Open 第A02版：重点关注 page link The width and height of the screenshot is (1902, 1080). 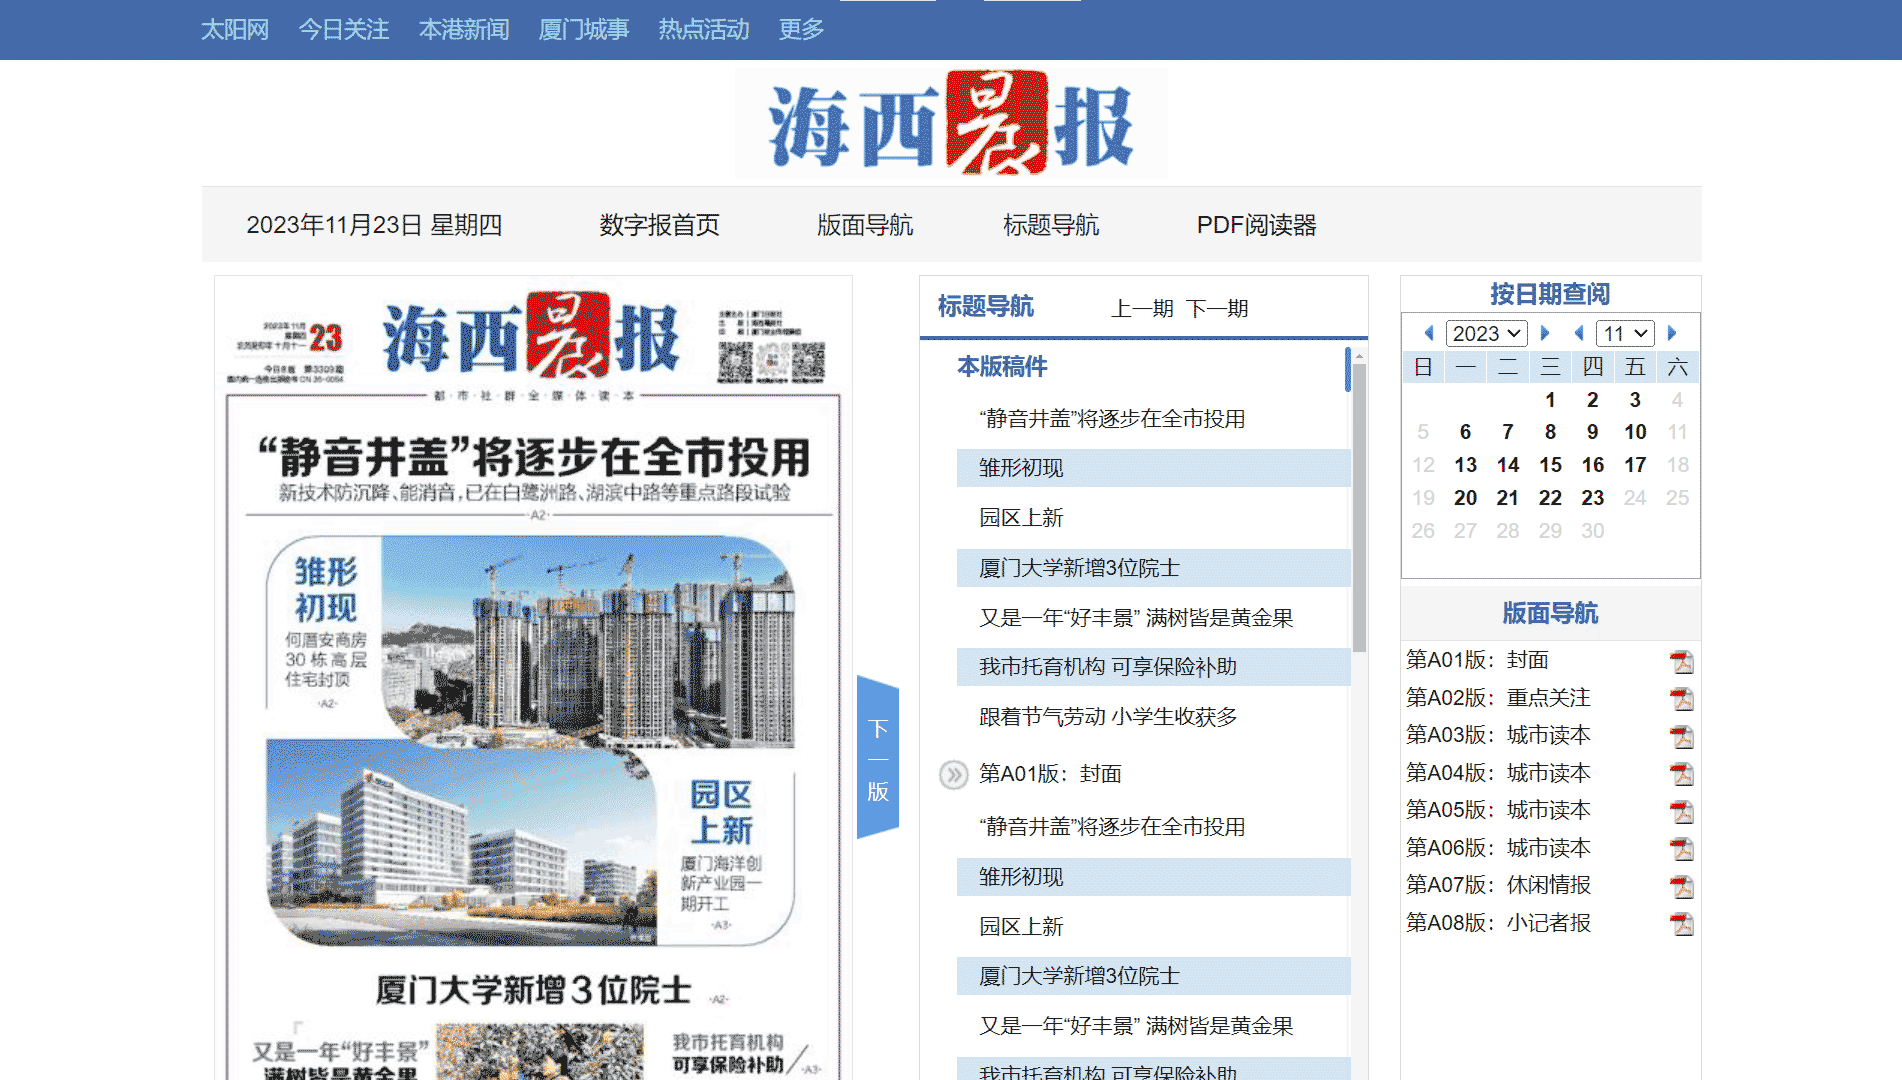click(x=1498, y=698)
